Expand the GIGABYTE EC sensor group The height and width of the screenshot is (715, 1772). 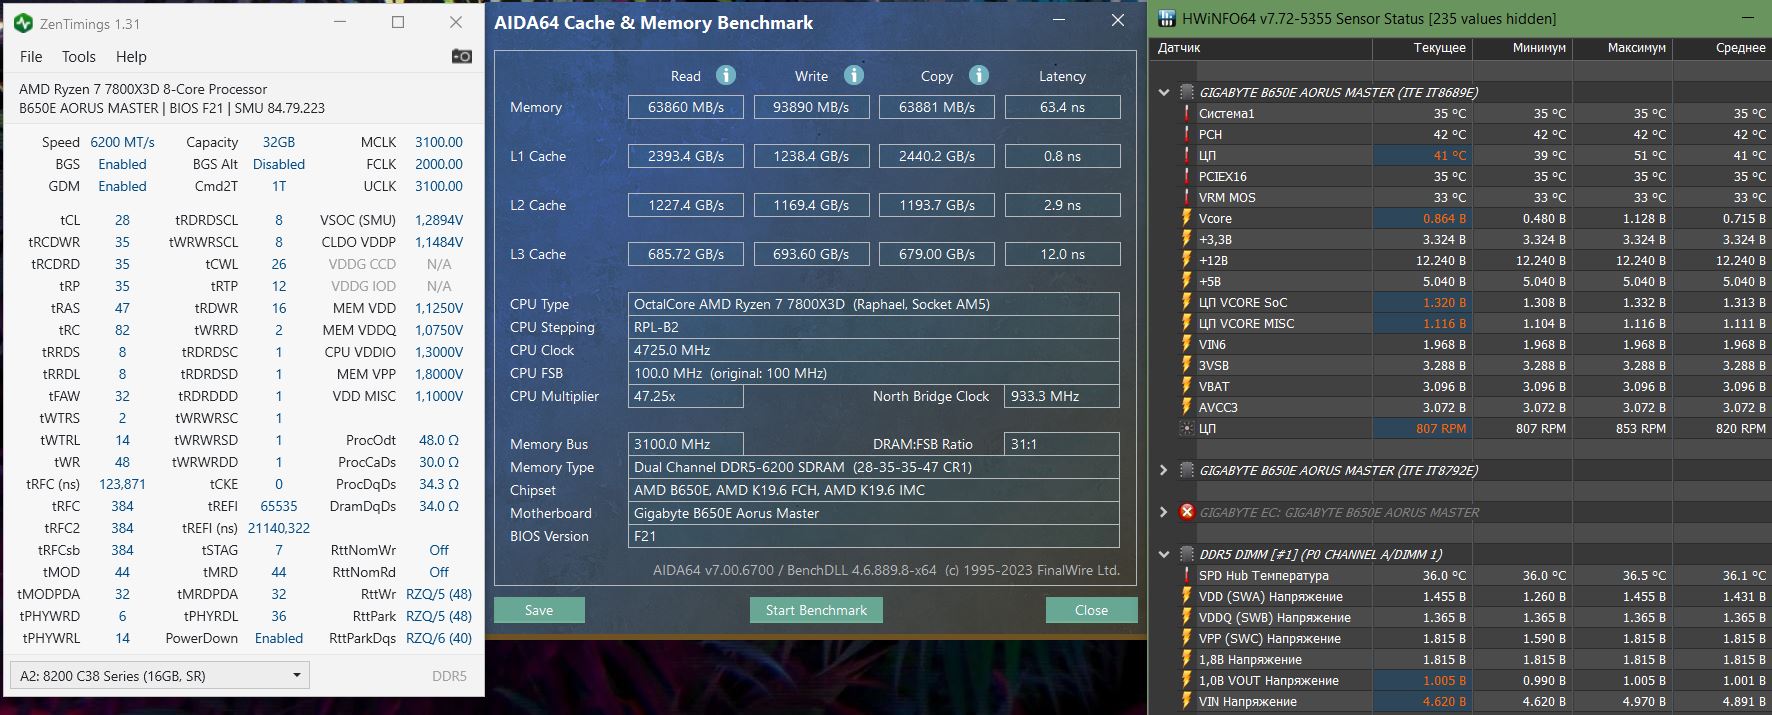pos(1163,512)
